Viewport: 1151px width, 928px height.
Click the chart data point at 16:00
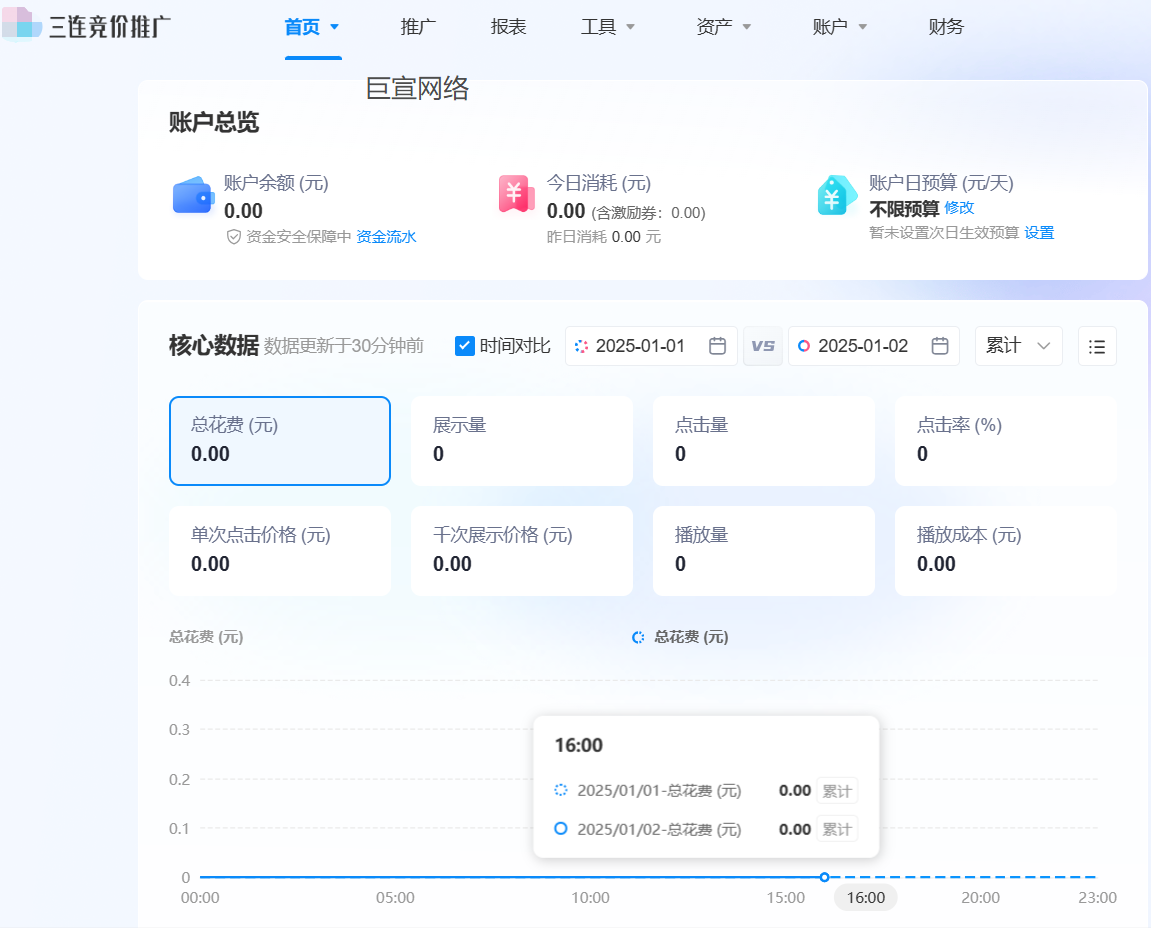click(x=824, y=877)
